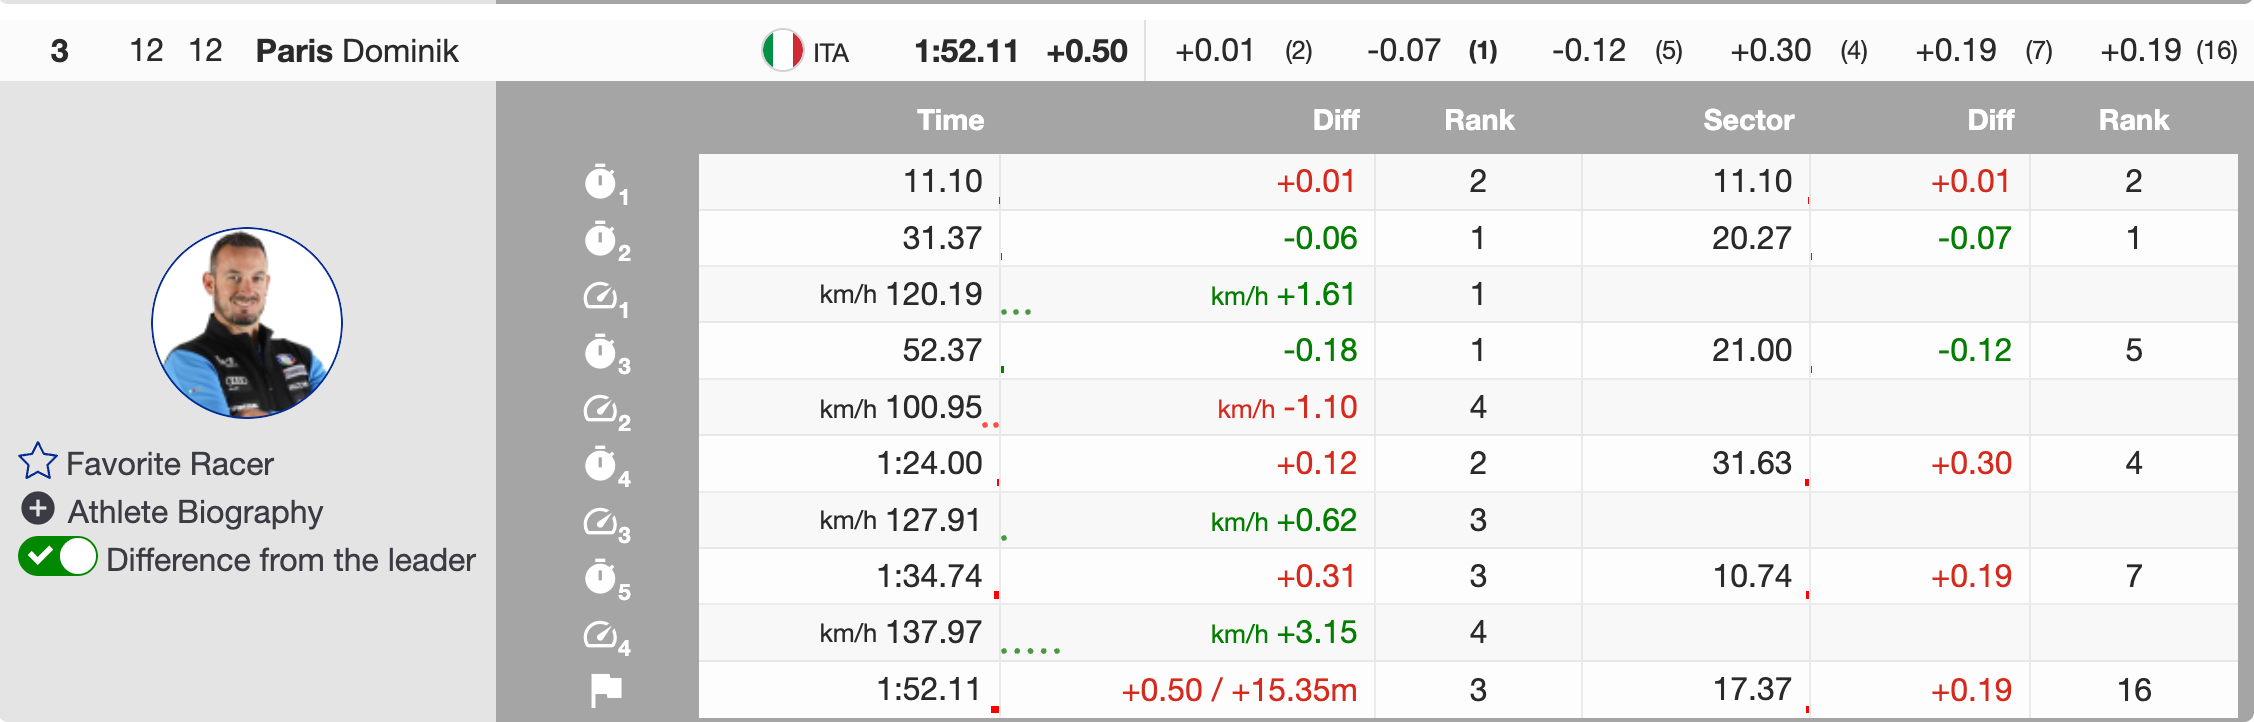Toggle off Difference from the leader
The height and width of the screenshot is (722, 2254).
click(58, 557)
